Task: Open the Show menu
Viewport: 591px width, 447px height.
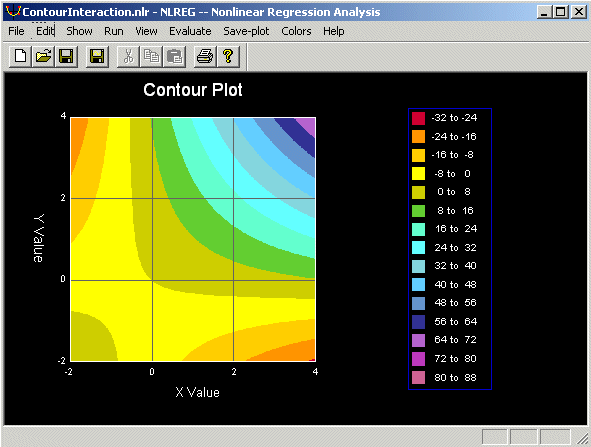Action: [x=79, y=31]
